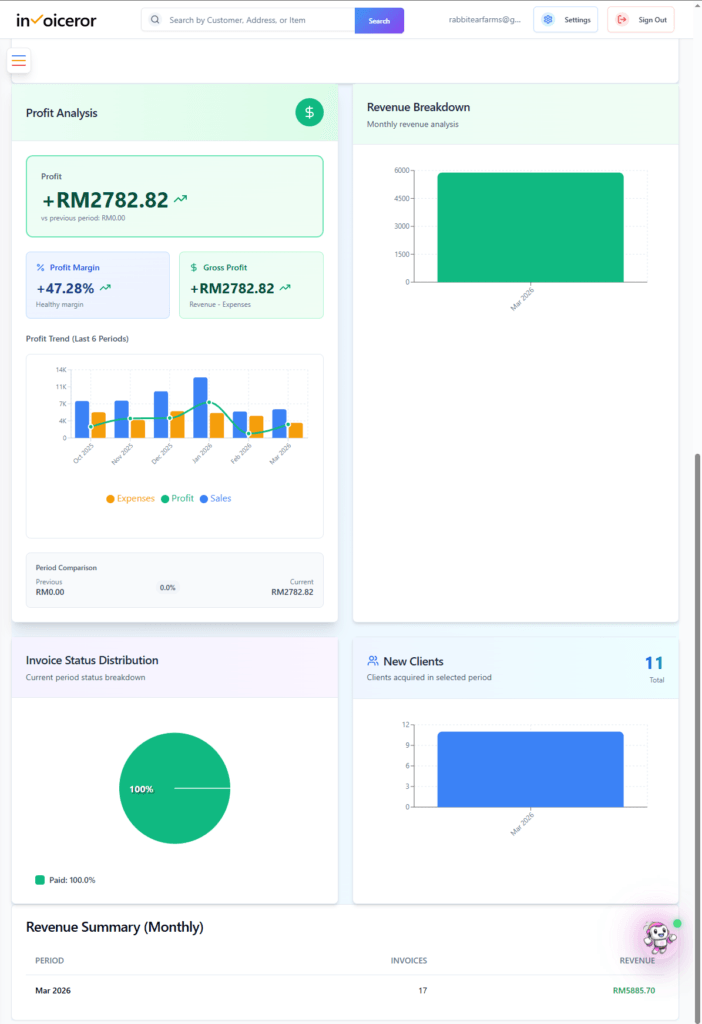Click the Profit Trend (Last 6 Periods) title
The height and width of the screenshot is (1024, 702).
click(77, 338)
